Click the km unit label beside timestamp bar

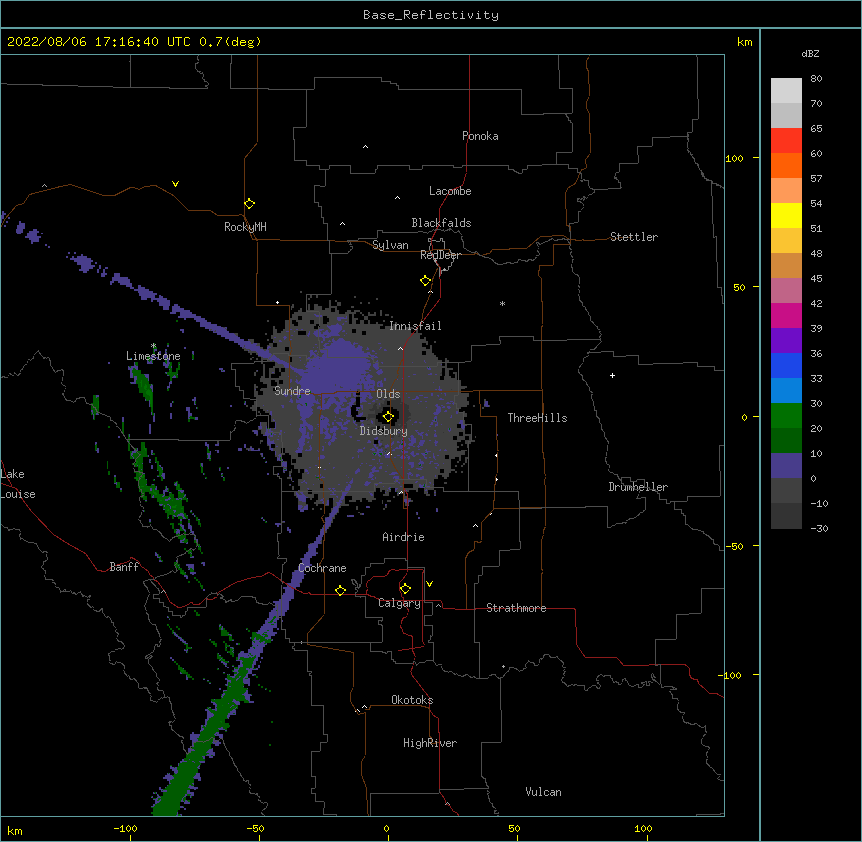pyautogui.click(x=744, y=42)
